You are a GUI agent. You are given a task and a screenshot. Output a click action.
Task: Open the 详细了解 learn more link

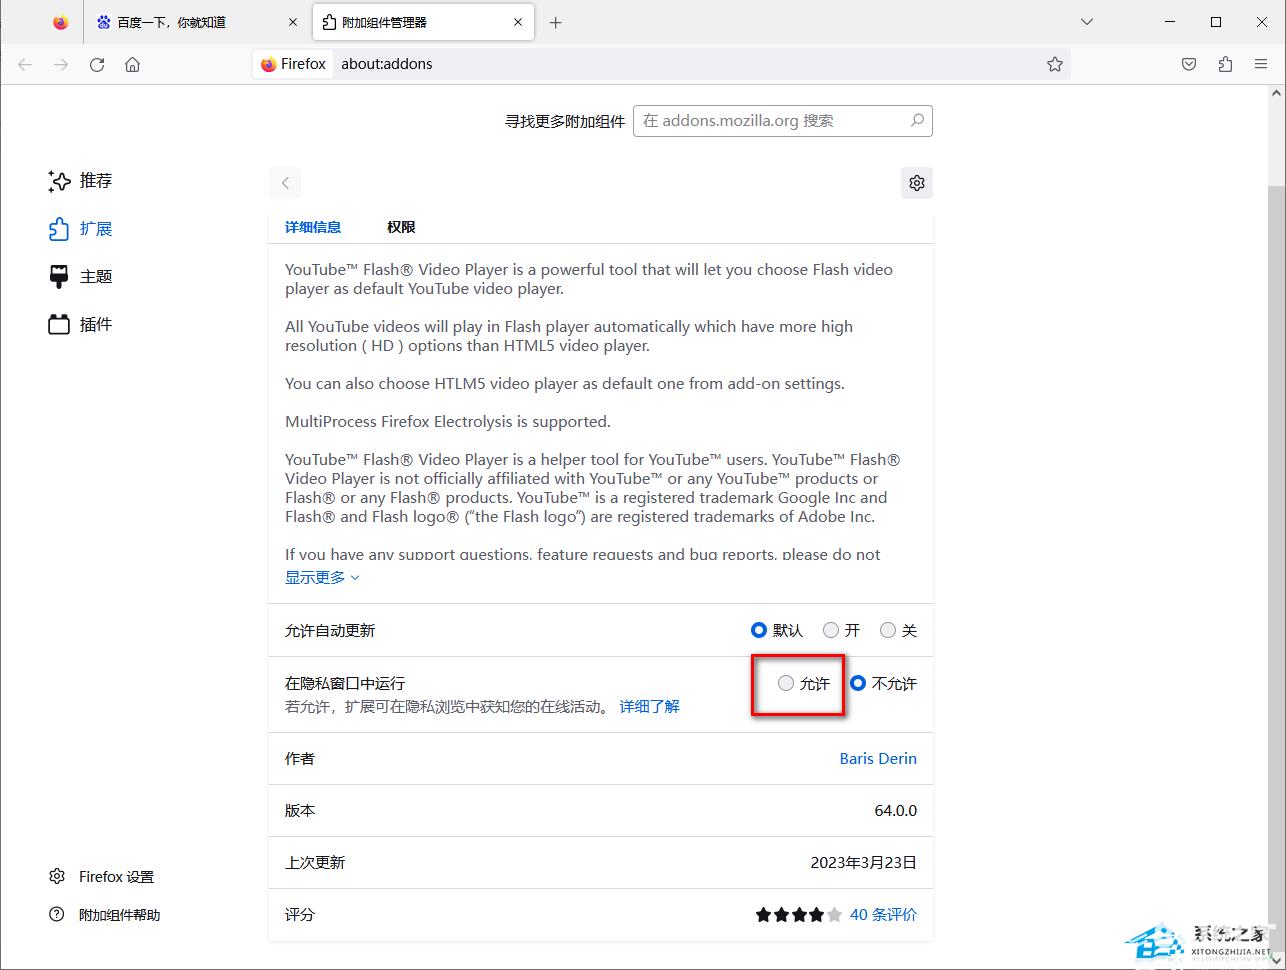[649, 706]
